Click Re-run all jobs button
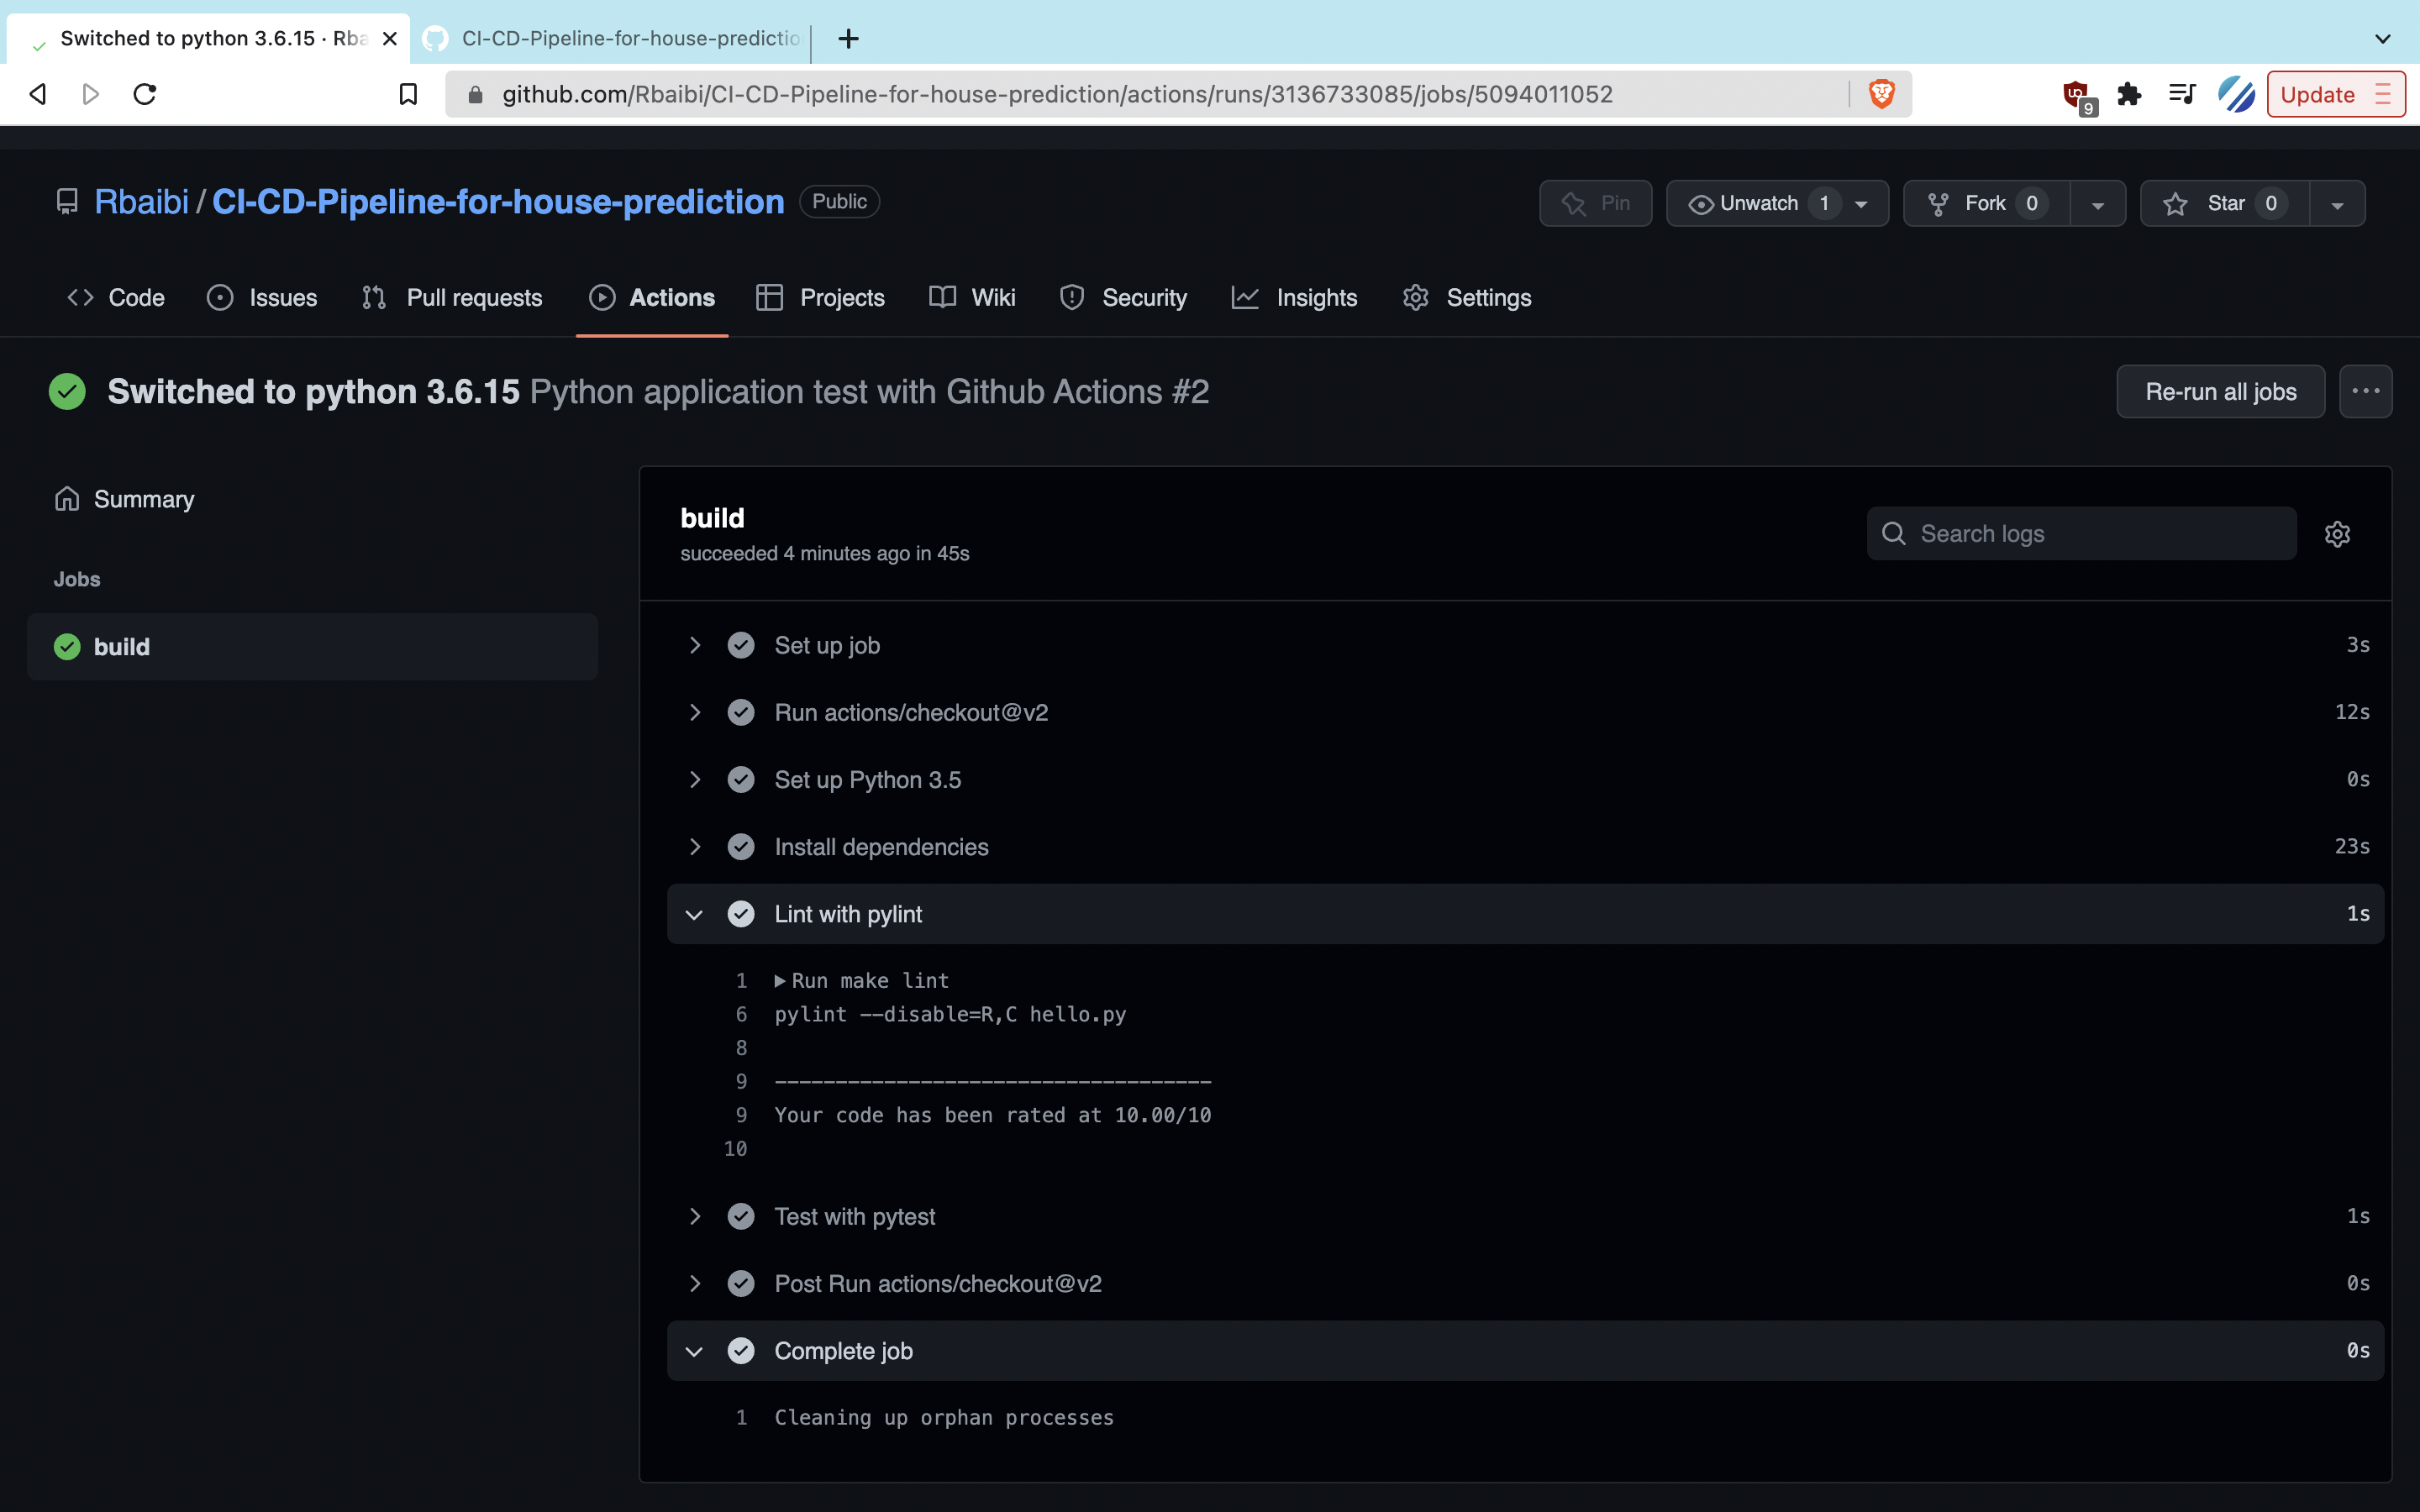The width and height of the screenshot is (2420, 1512). [x=2220, y=392]
